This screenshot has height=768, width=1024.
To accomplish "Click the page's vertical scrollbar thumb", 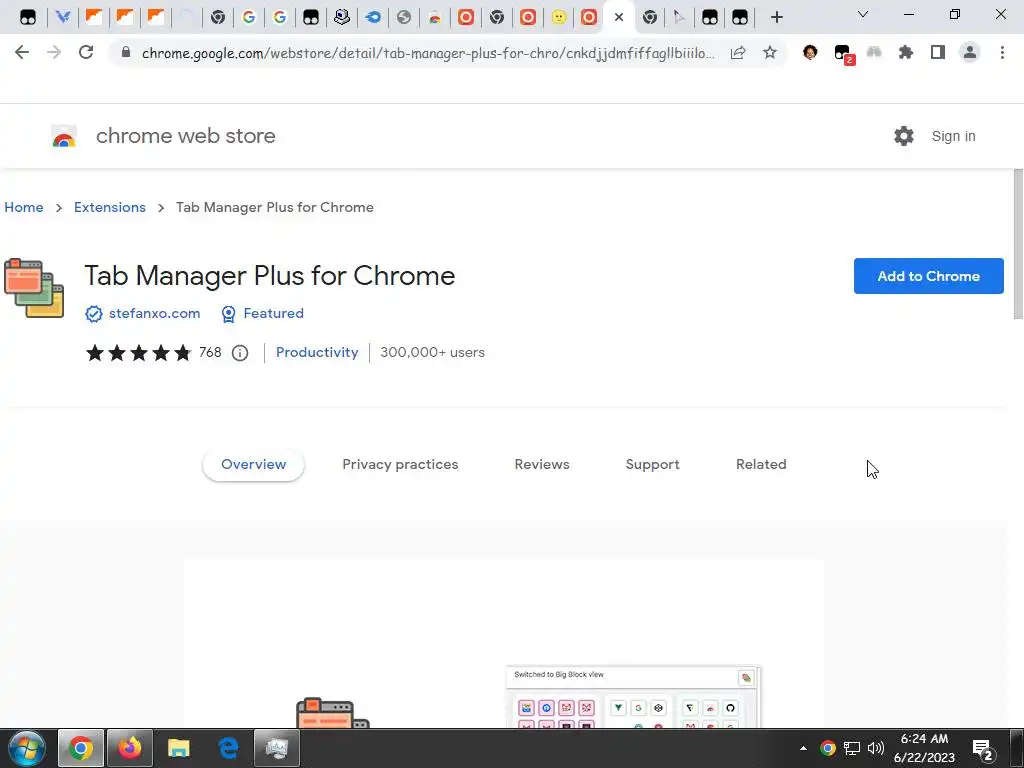I will [x=1018, y=244].
